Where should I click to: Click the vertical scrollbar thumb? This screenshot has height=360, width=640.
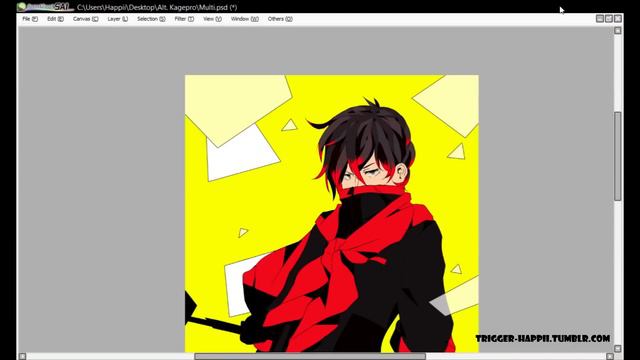point(618,156)
